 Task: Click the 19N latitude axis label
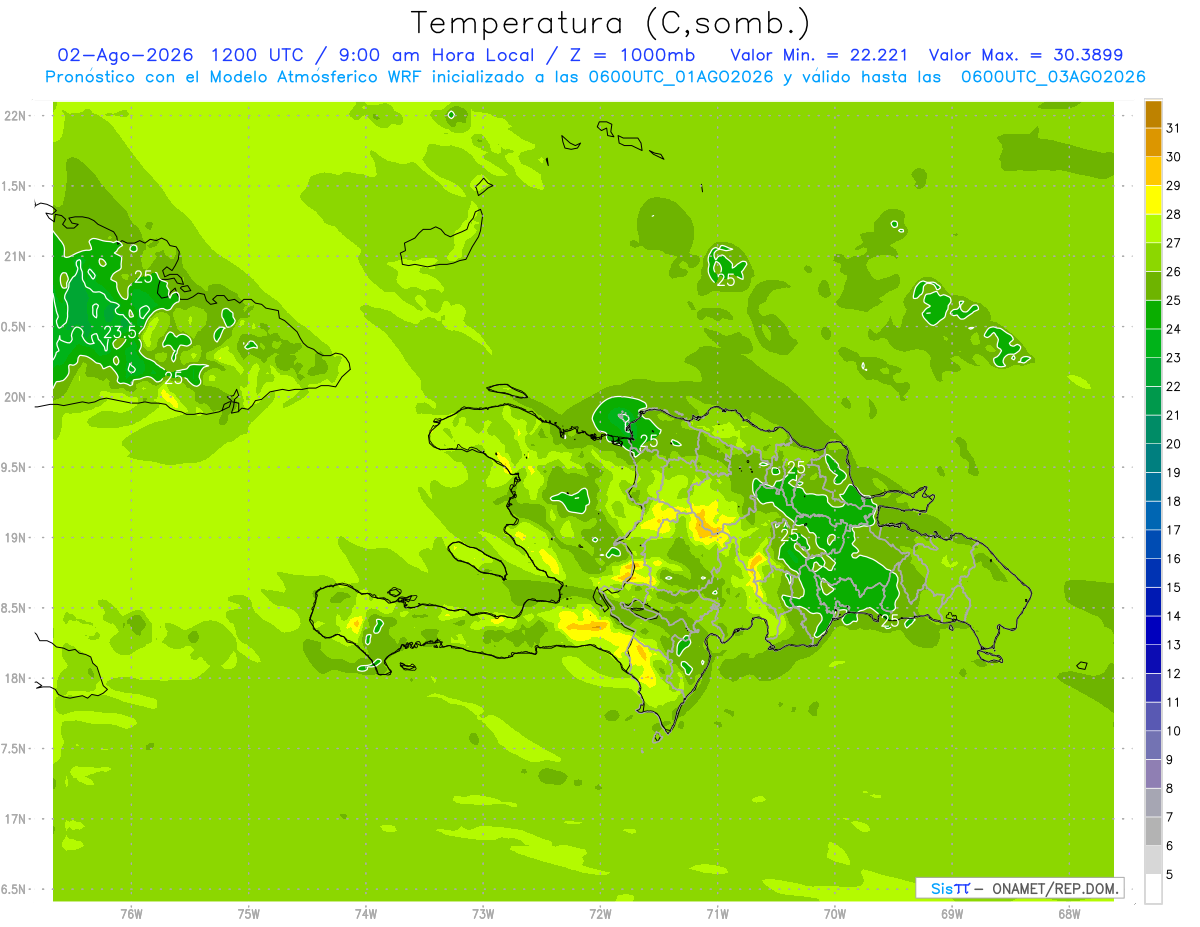click(15, 537)
